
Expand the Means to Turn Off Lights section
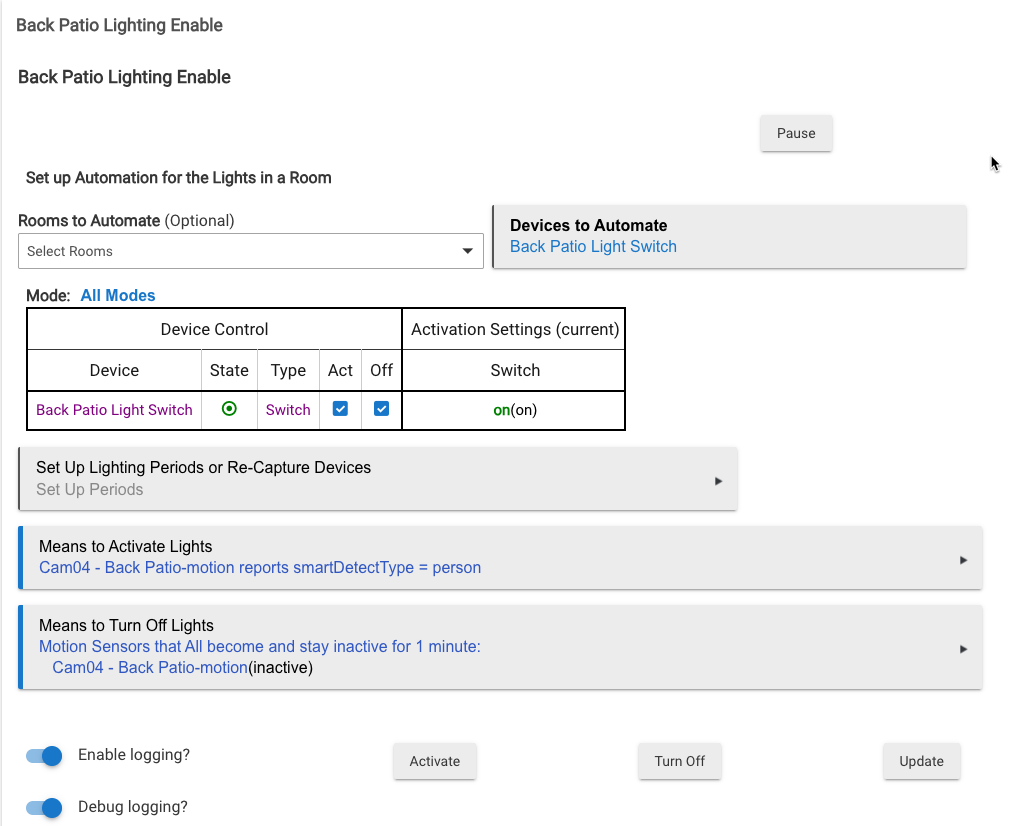pos(501,647)
